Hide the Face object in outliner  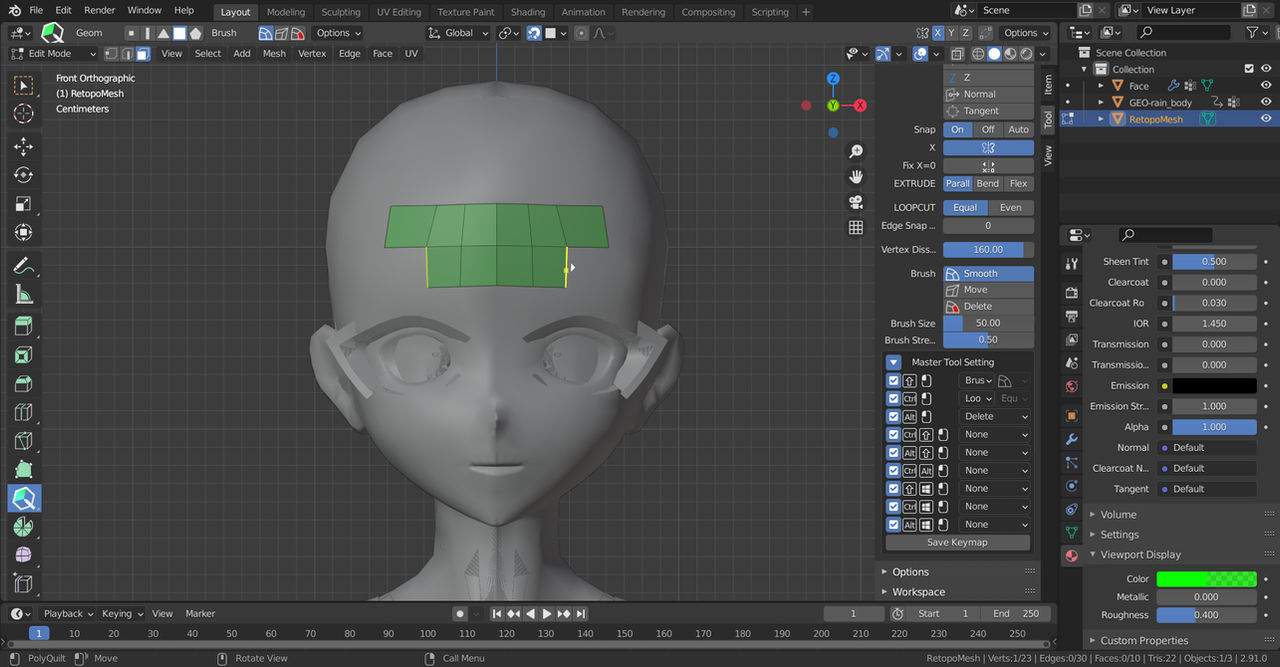1266,86
